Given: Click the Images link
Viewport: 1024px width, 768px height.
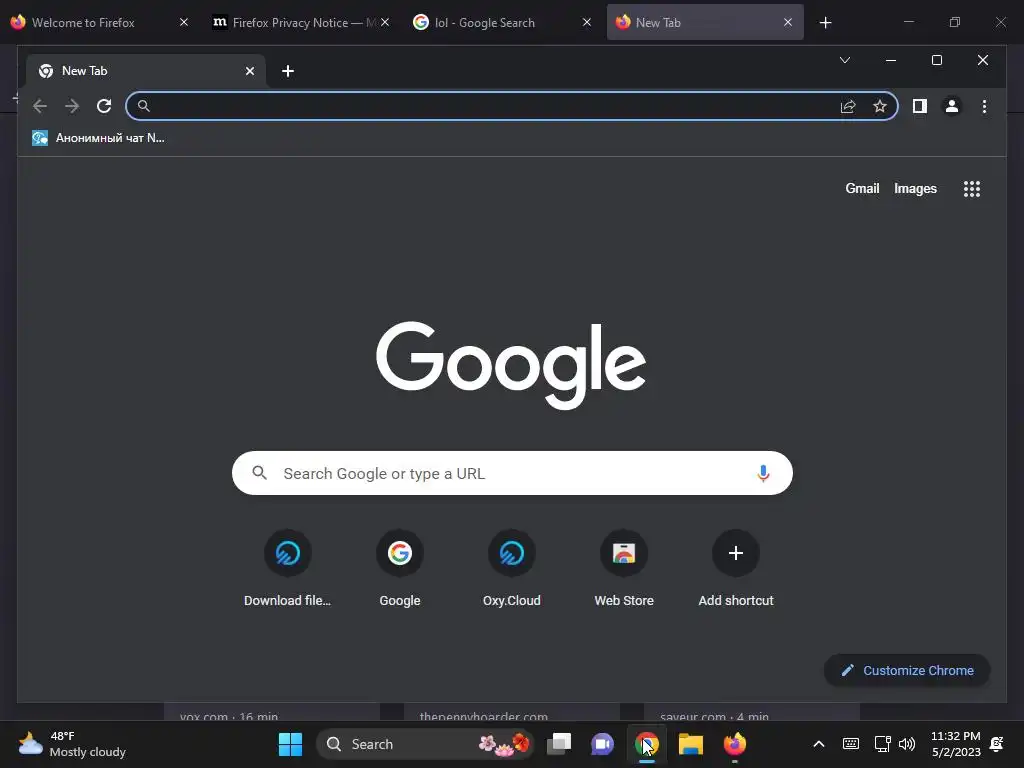Looking at the screenshot, I should click(915, 189).
